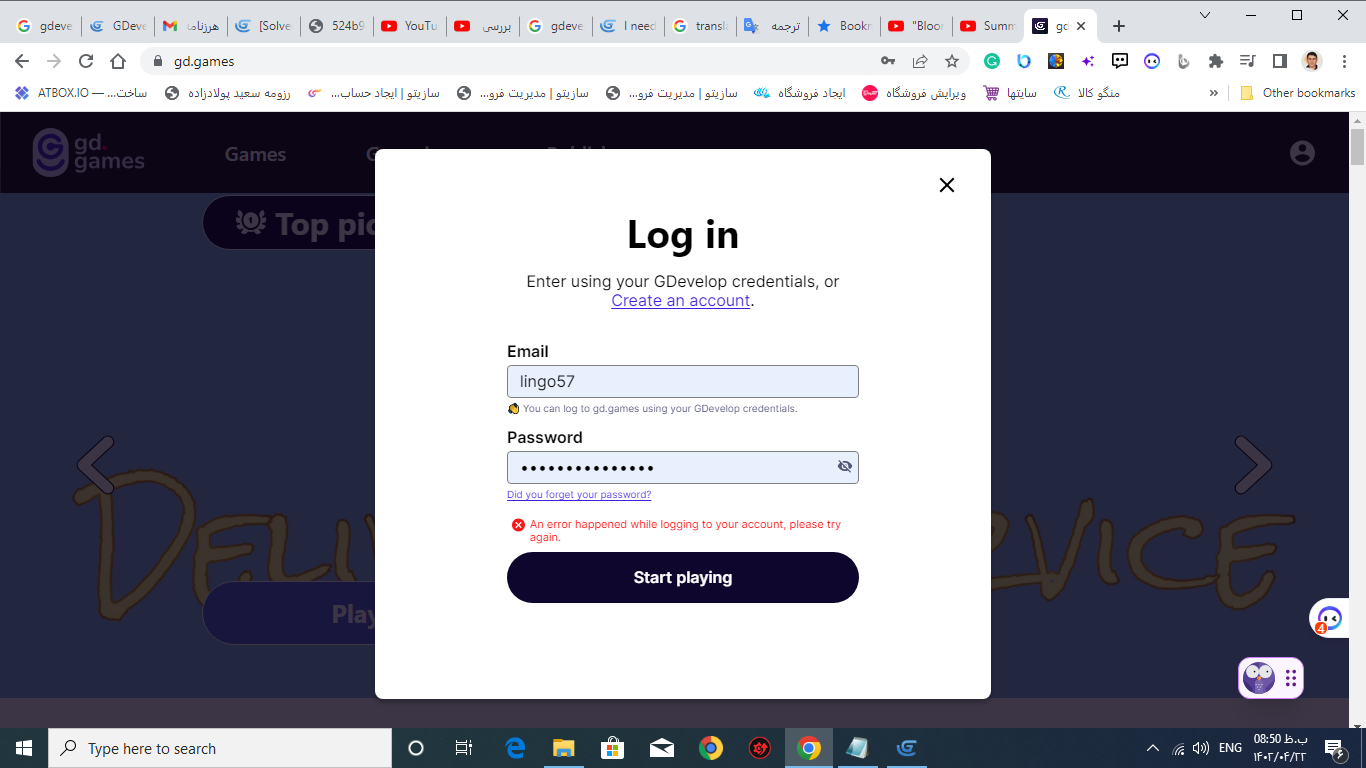Click the gd.games logo
Image resolution: width=1366 pixels, height=768 pixels.
tap(89, 153)
